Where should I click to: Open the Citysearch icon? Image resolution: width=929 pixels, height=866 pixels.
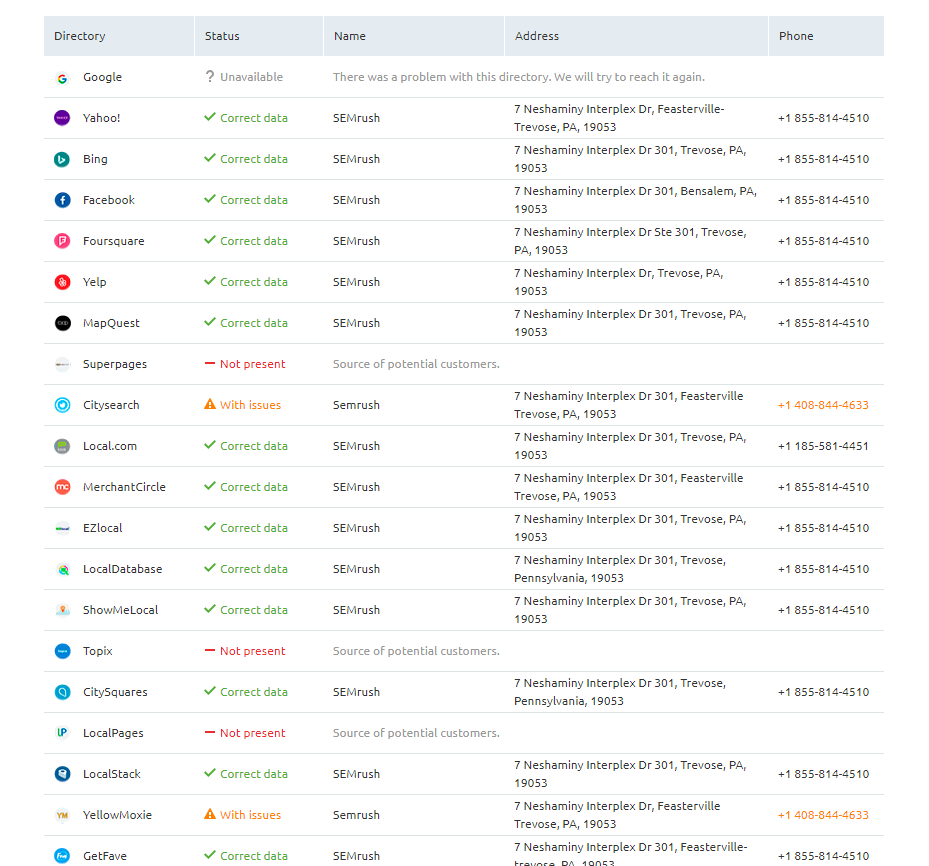pyautogui.click(x=61, y=404)
